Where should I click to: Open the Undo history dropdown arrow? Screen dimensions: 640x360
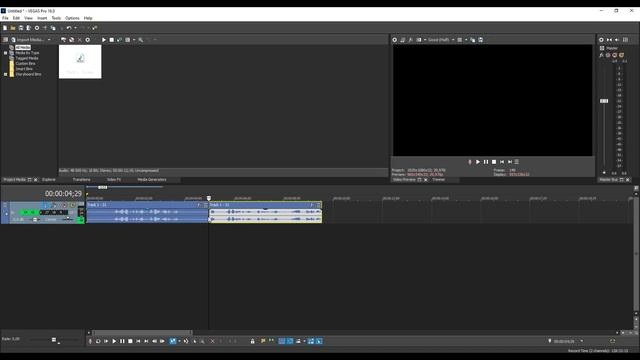point(76,28)
